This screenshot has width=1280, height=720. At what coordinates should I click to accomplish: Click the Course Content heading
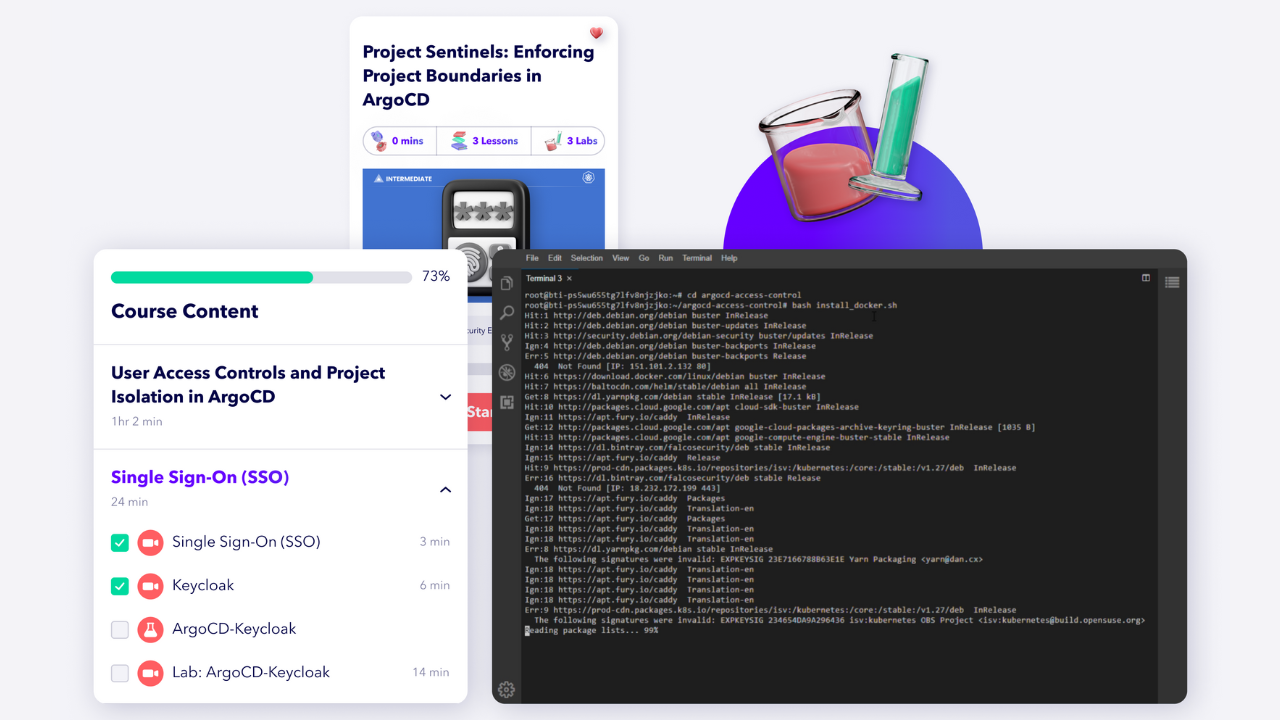[185, 311]
